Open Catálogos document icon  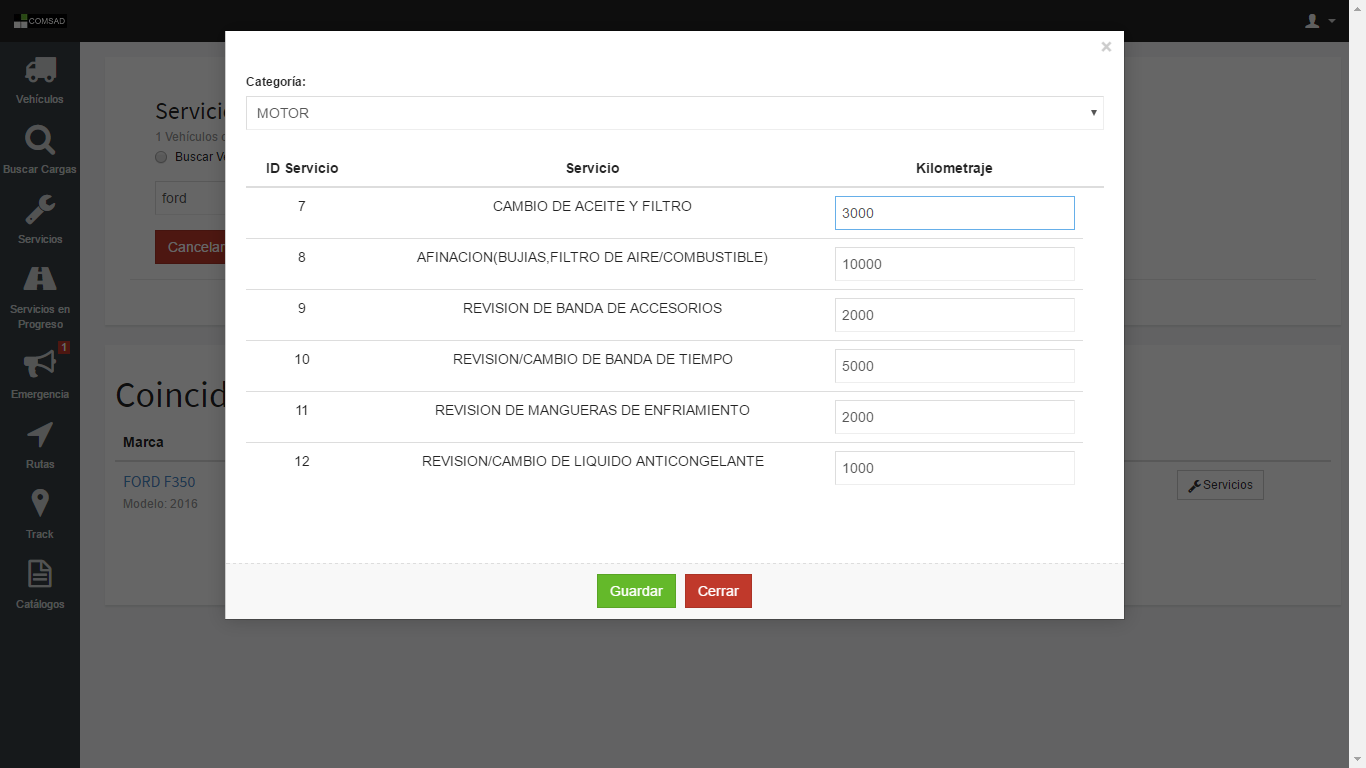pyautogui.click(x=40, y=574)
